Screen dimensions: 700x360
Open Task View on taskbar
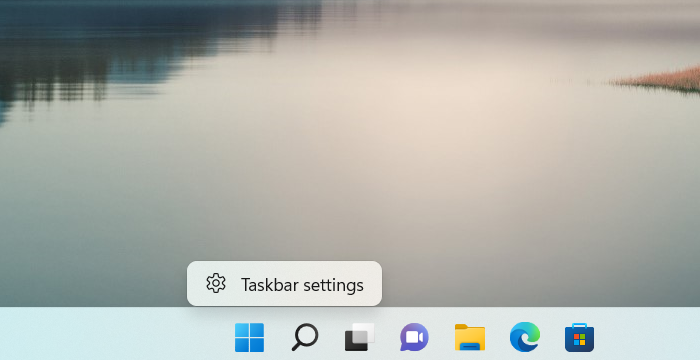[359, 337]
